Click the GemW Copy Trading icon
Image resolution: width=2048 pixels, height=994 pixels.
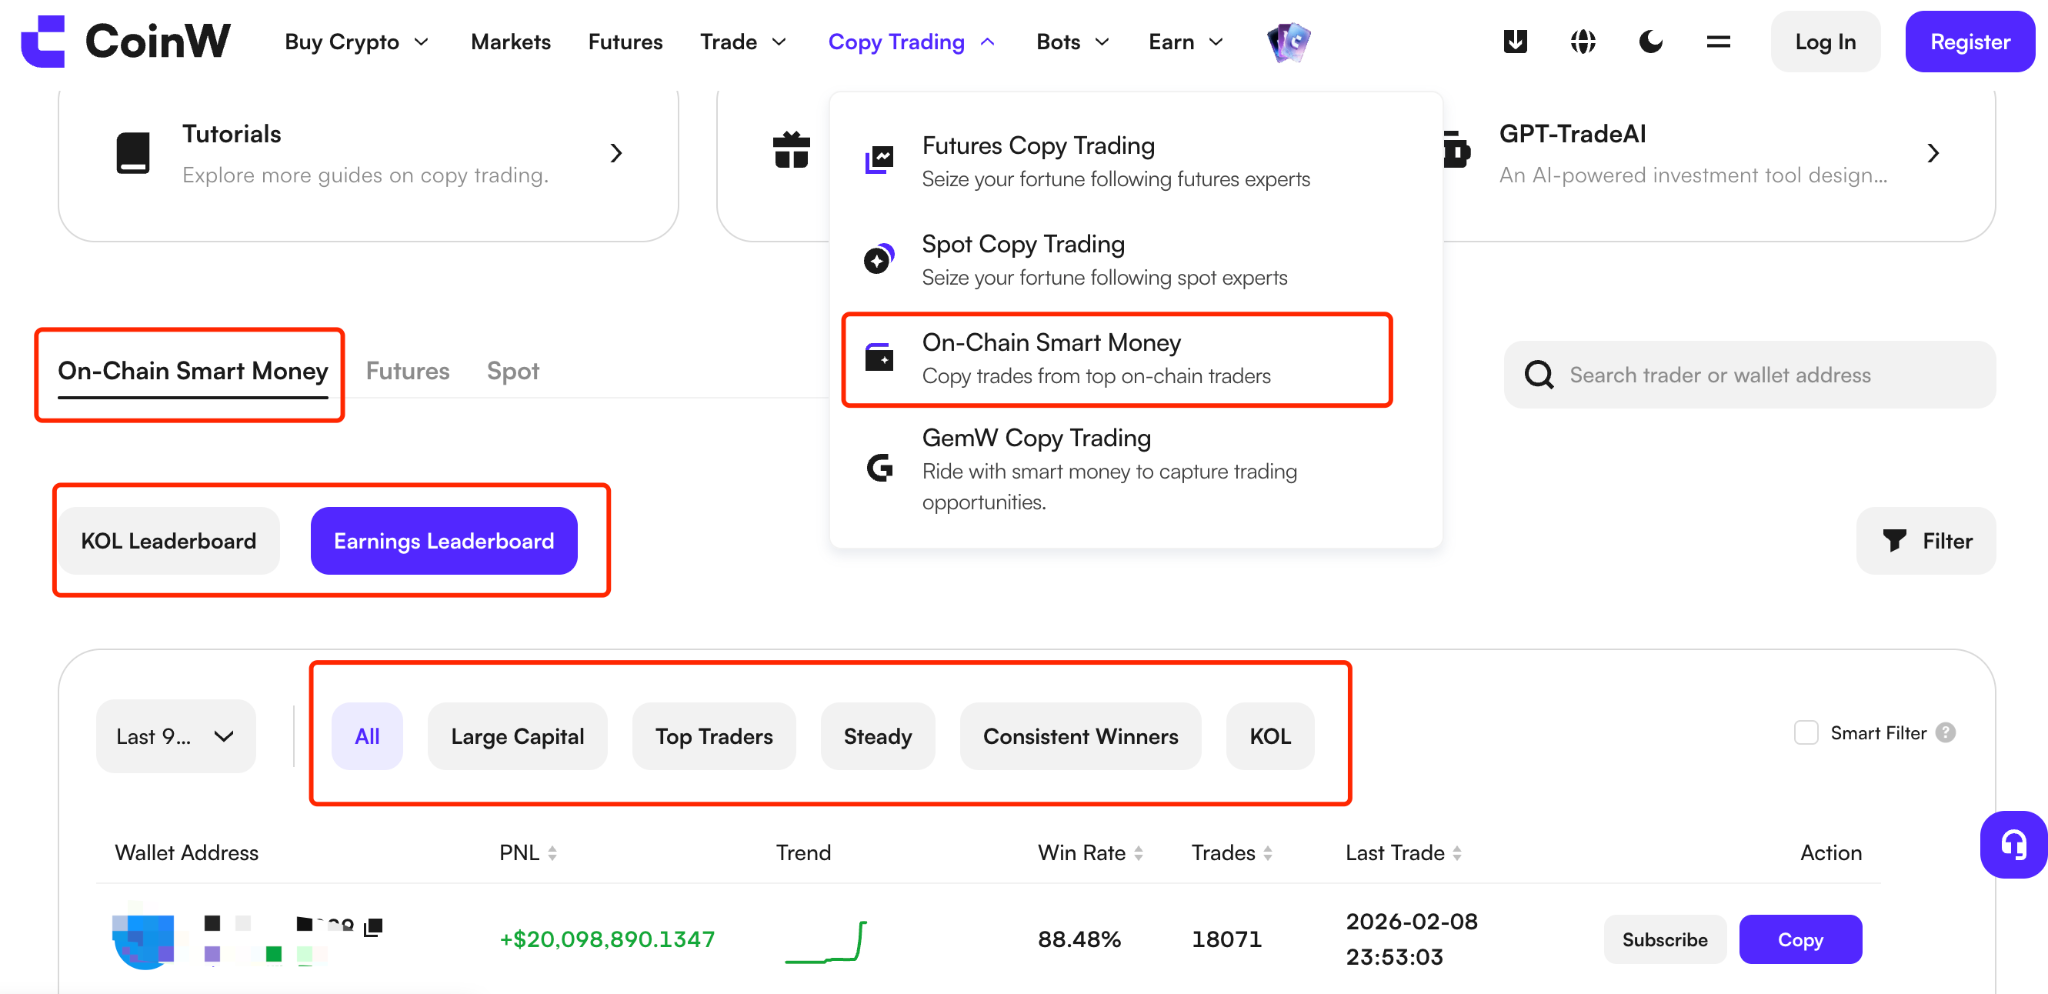879,467
